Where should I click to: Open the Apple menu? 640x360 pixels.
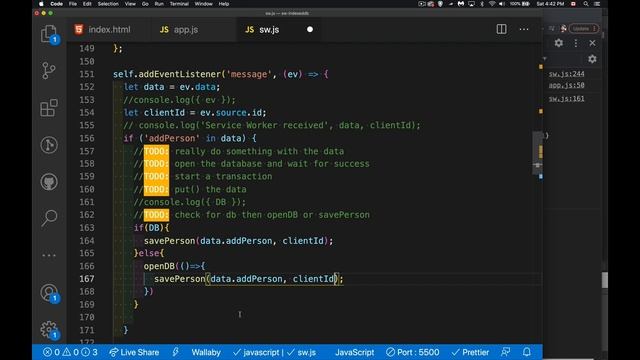pos(41,4)
